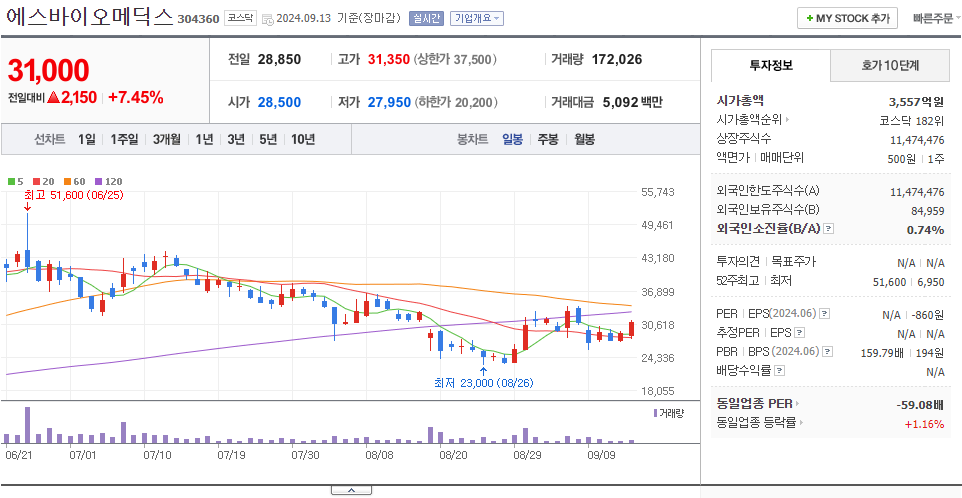
Task: Click the red 20-day moving average swatch
Action: [x=36, y=182]
